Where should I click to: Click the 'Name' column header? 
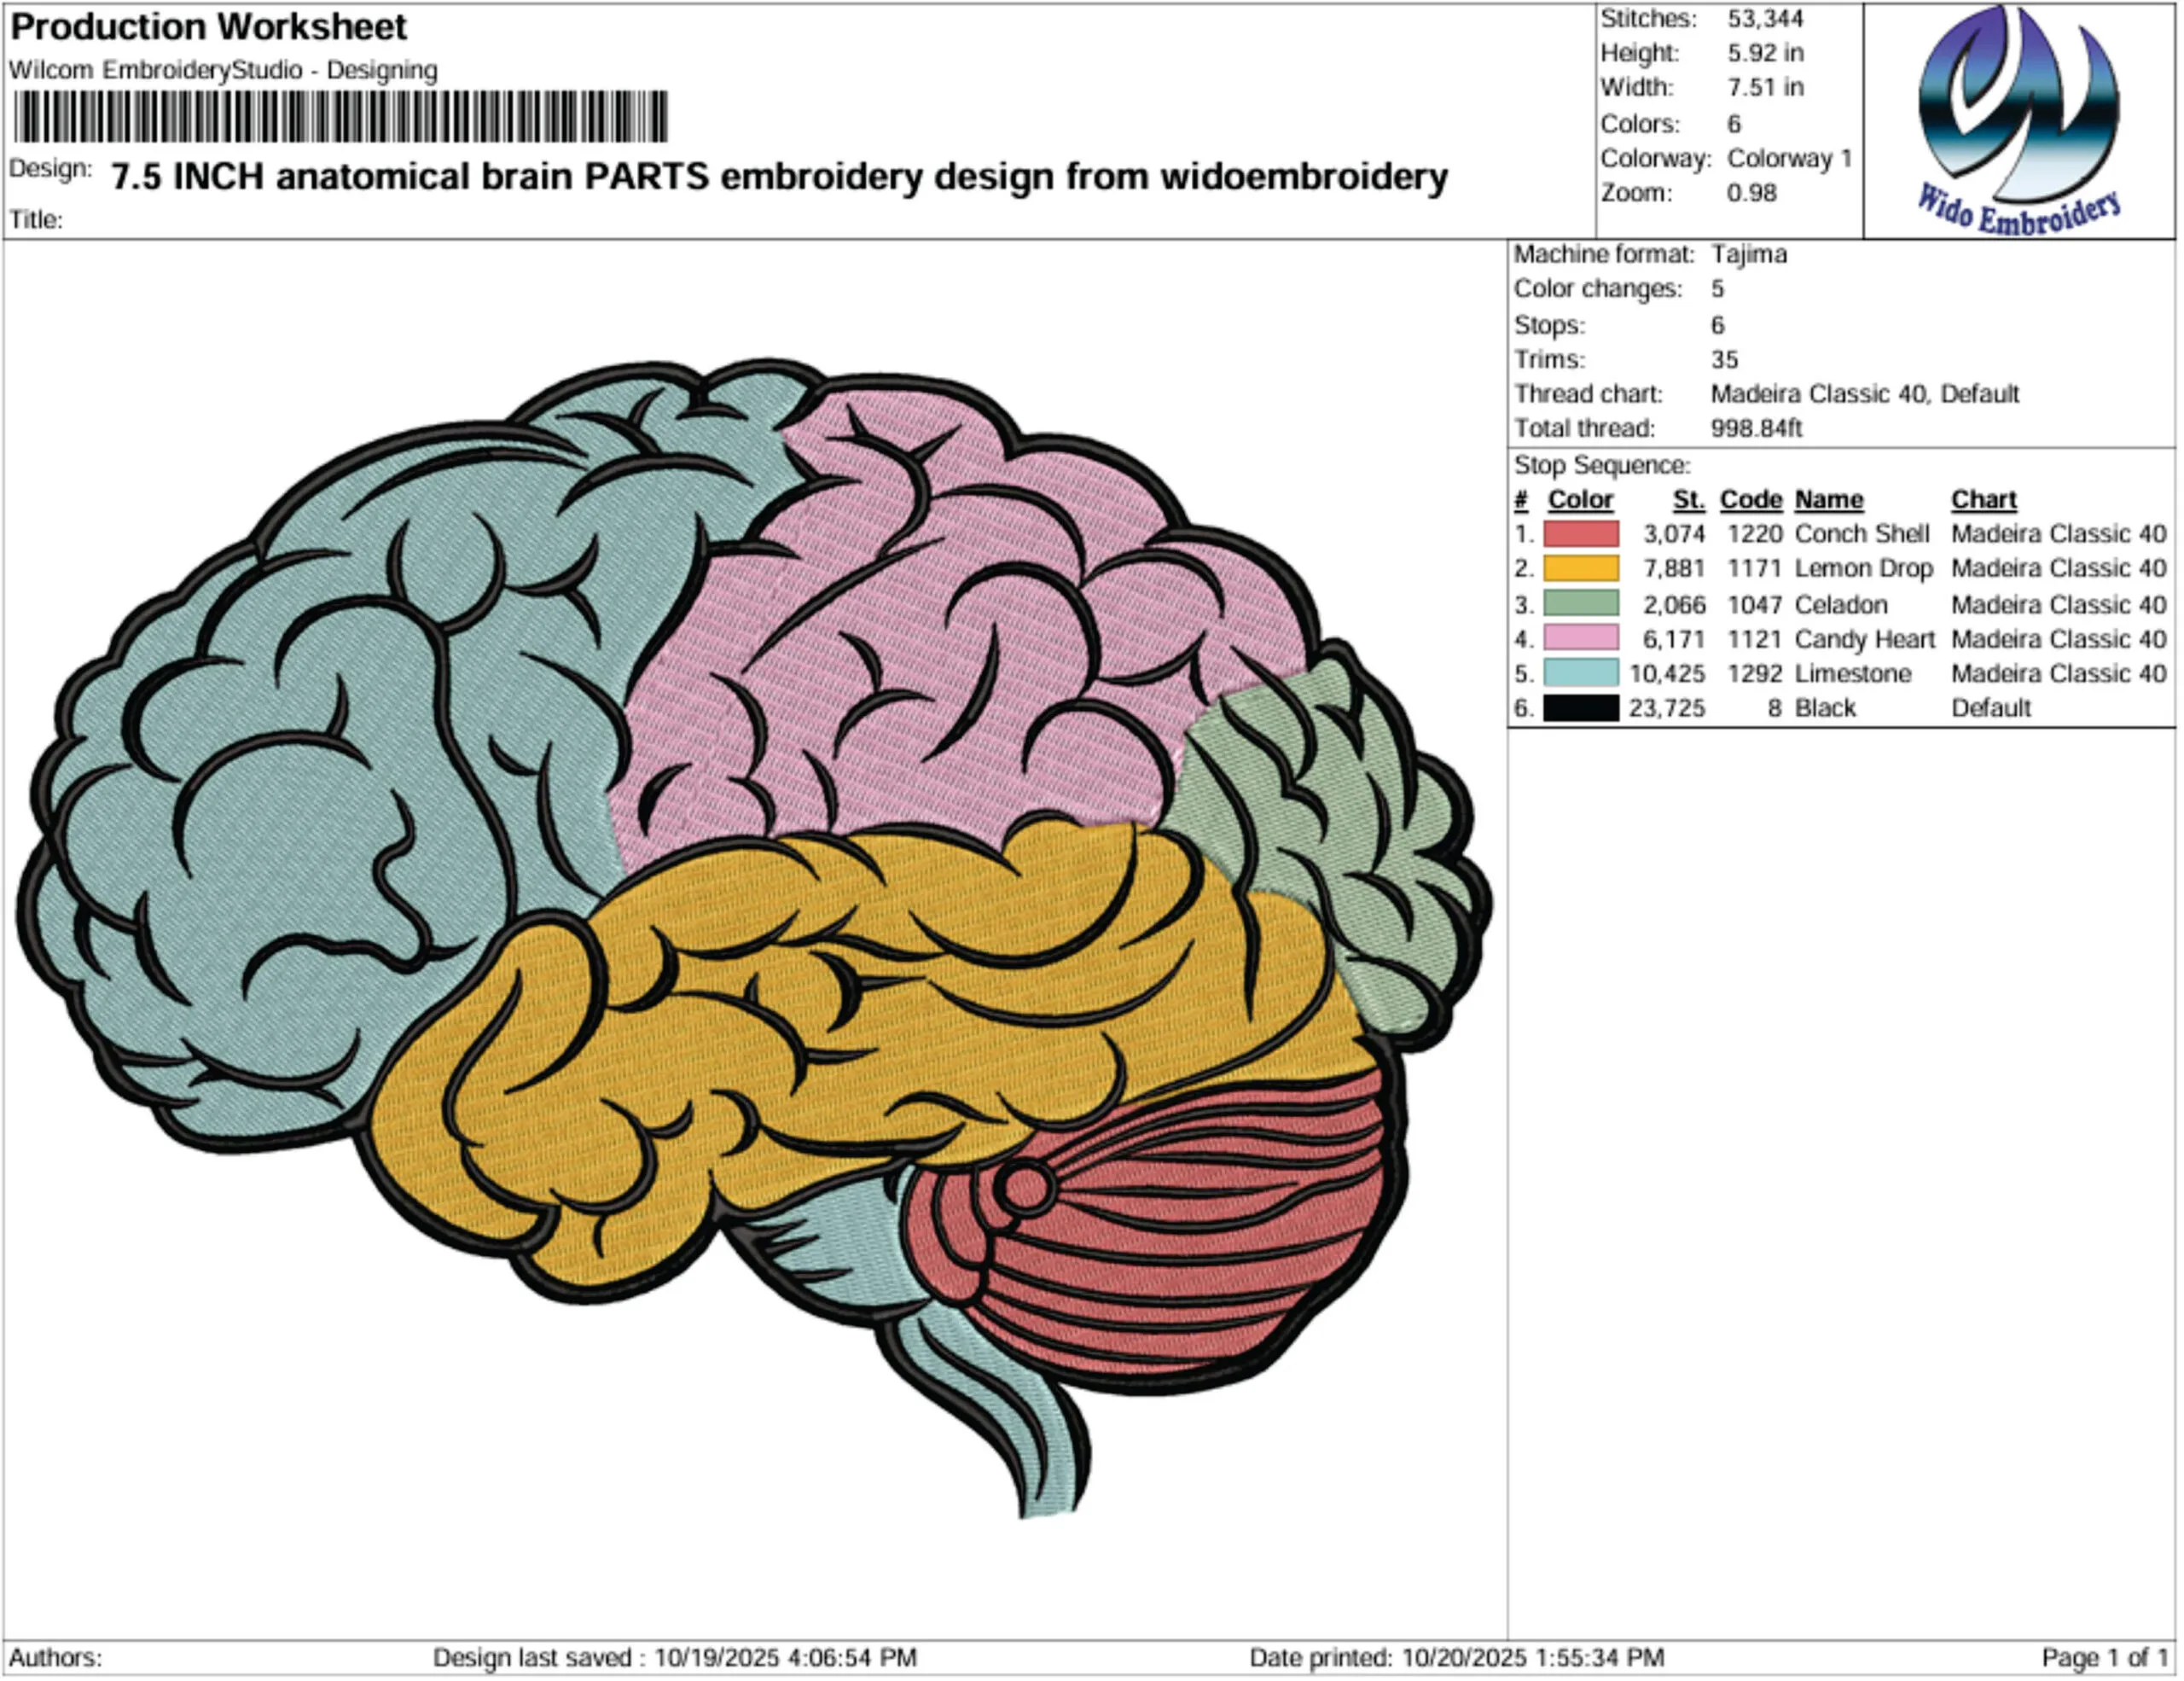pyautogui.click(x=1828, y=499)
